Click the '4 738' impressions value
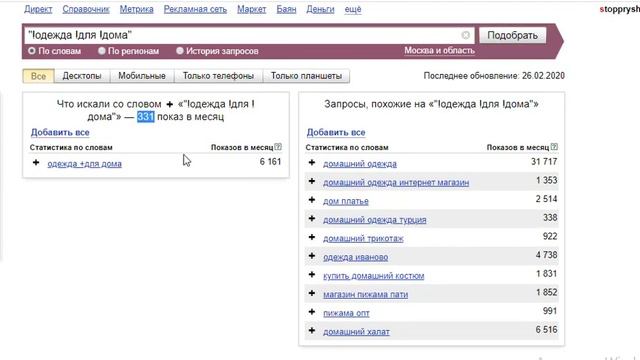This screenshot has width=640, height=360. point(546,255)
